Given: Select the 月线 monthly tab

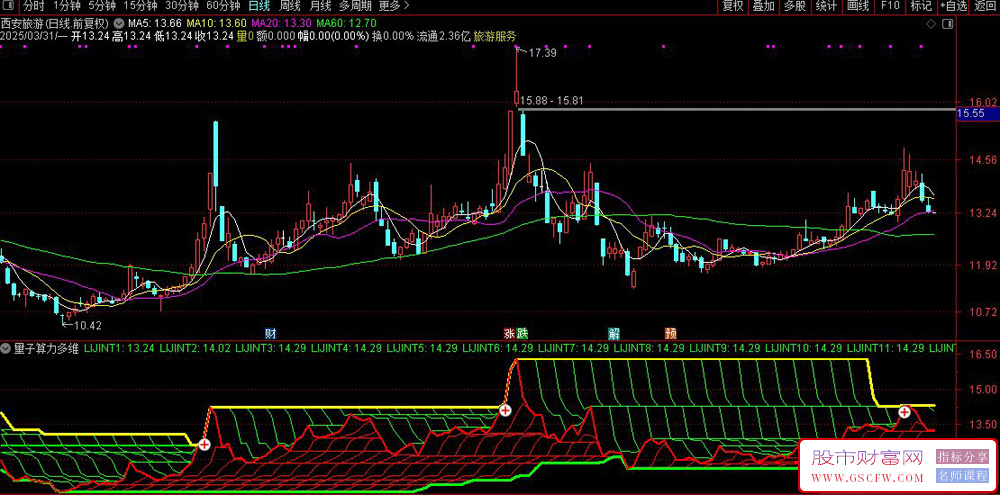Looking at the screenshot, I should point(320,6).
